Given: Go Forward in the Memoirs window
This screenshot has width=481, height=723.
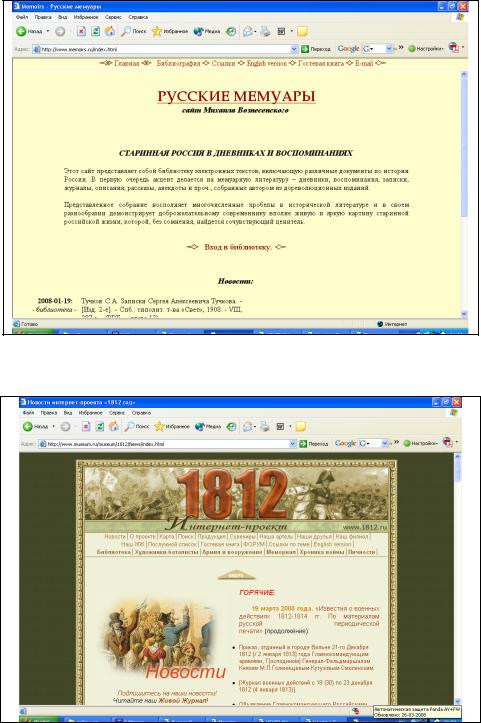Looking at the screenshot, I should coord(60,31).
